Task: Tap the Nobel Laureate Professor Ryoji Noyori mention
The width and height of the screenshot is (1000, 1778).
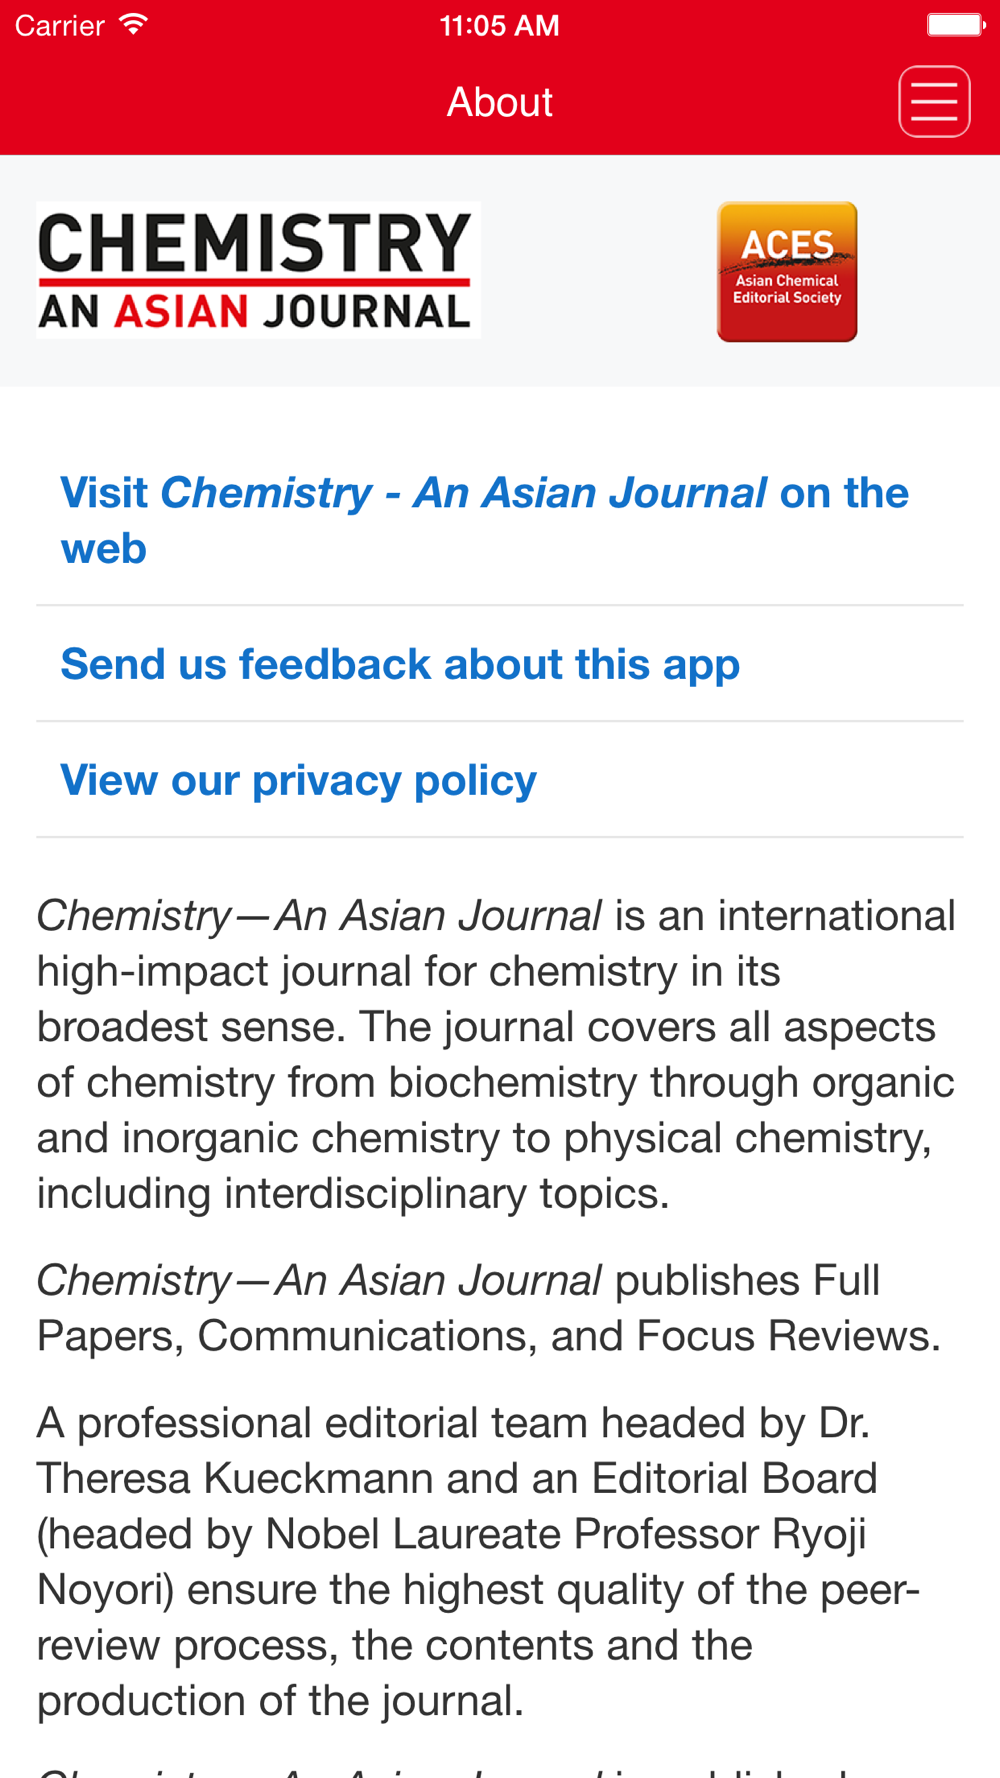Action: (x=452, y=1561)
